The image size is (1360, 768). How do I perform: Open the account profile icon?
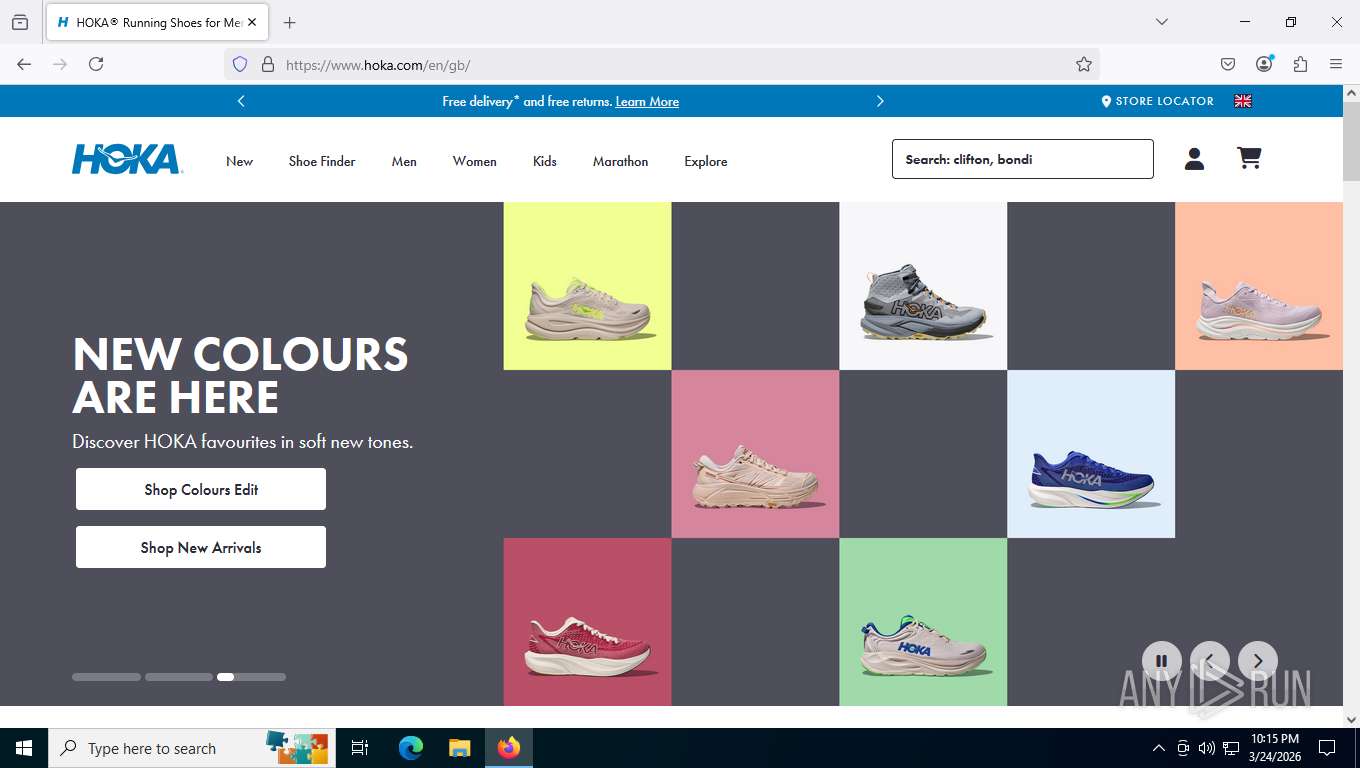[1194, 159]
